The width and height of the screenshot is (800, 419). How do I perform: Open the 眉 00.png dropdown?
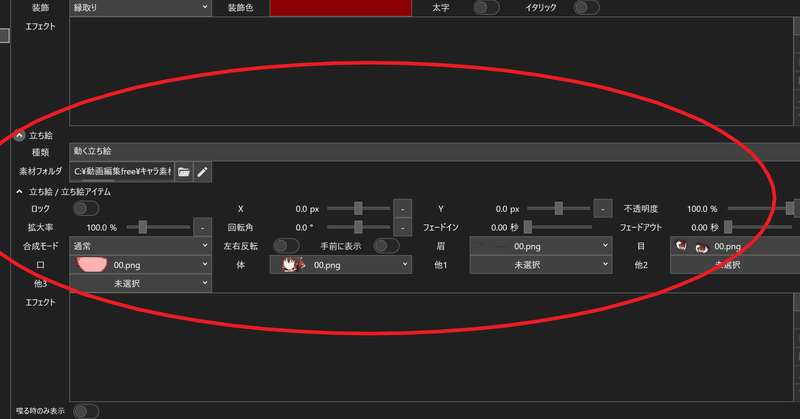(541, 246)
